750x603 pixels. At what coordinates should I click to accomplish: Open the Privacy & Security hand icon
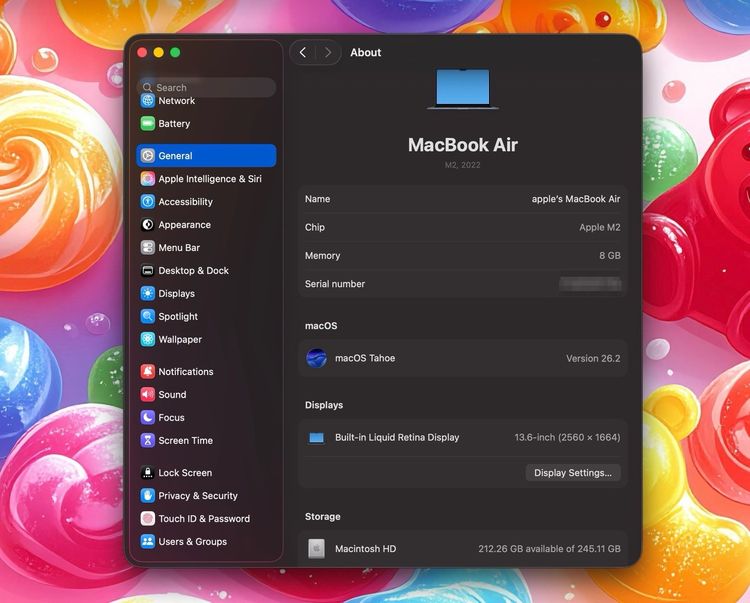click(148, 495)
